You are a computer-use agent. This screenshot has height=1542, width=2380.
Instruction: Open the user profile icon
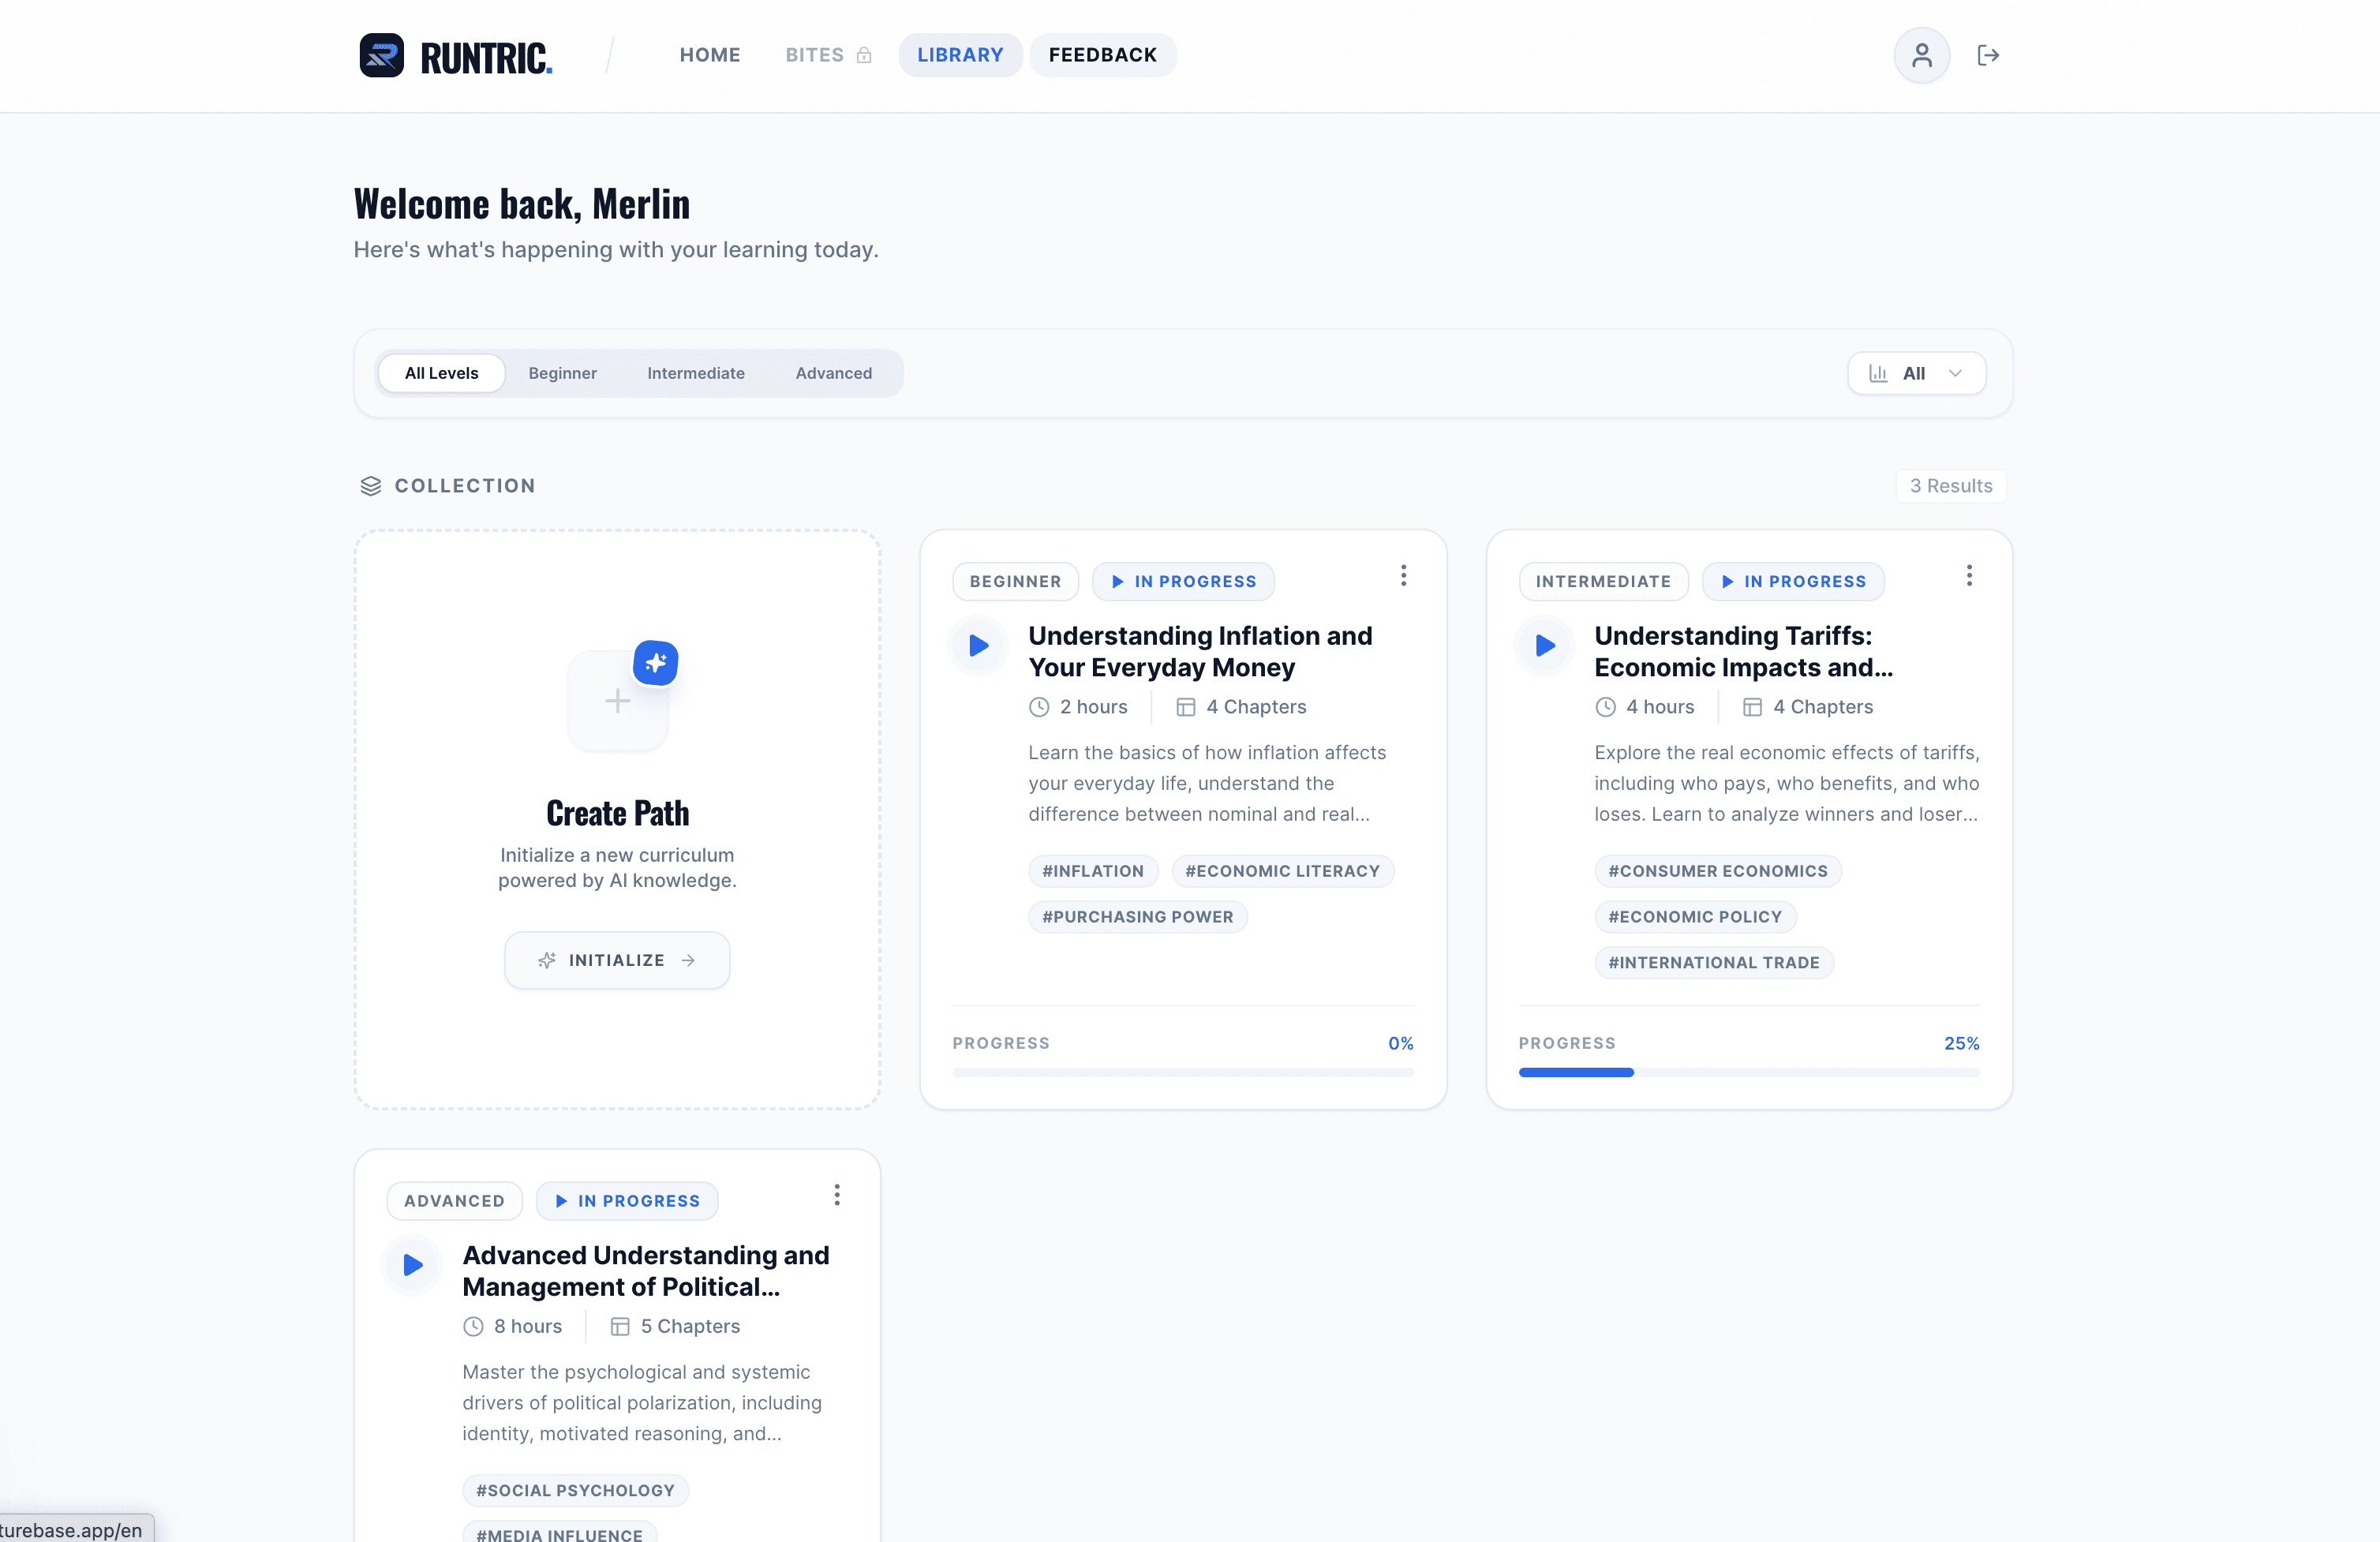point(1921,55)
